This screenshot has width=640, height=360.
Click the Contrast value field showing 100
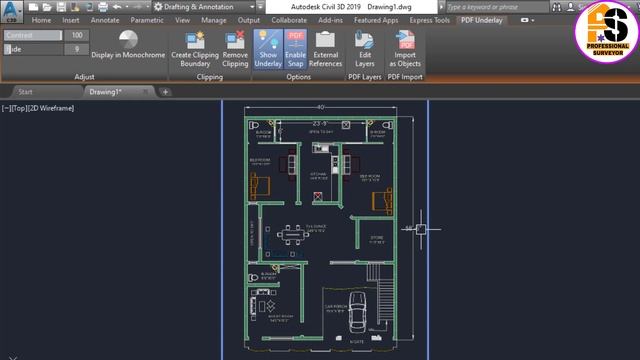[77, 36]
